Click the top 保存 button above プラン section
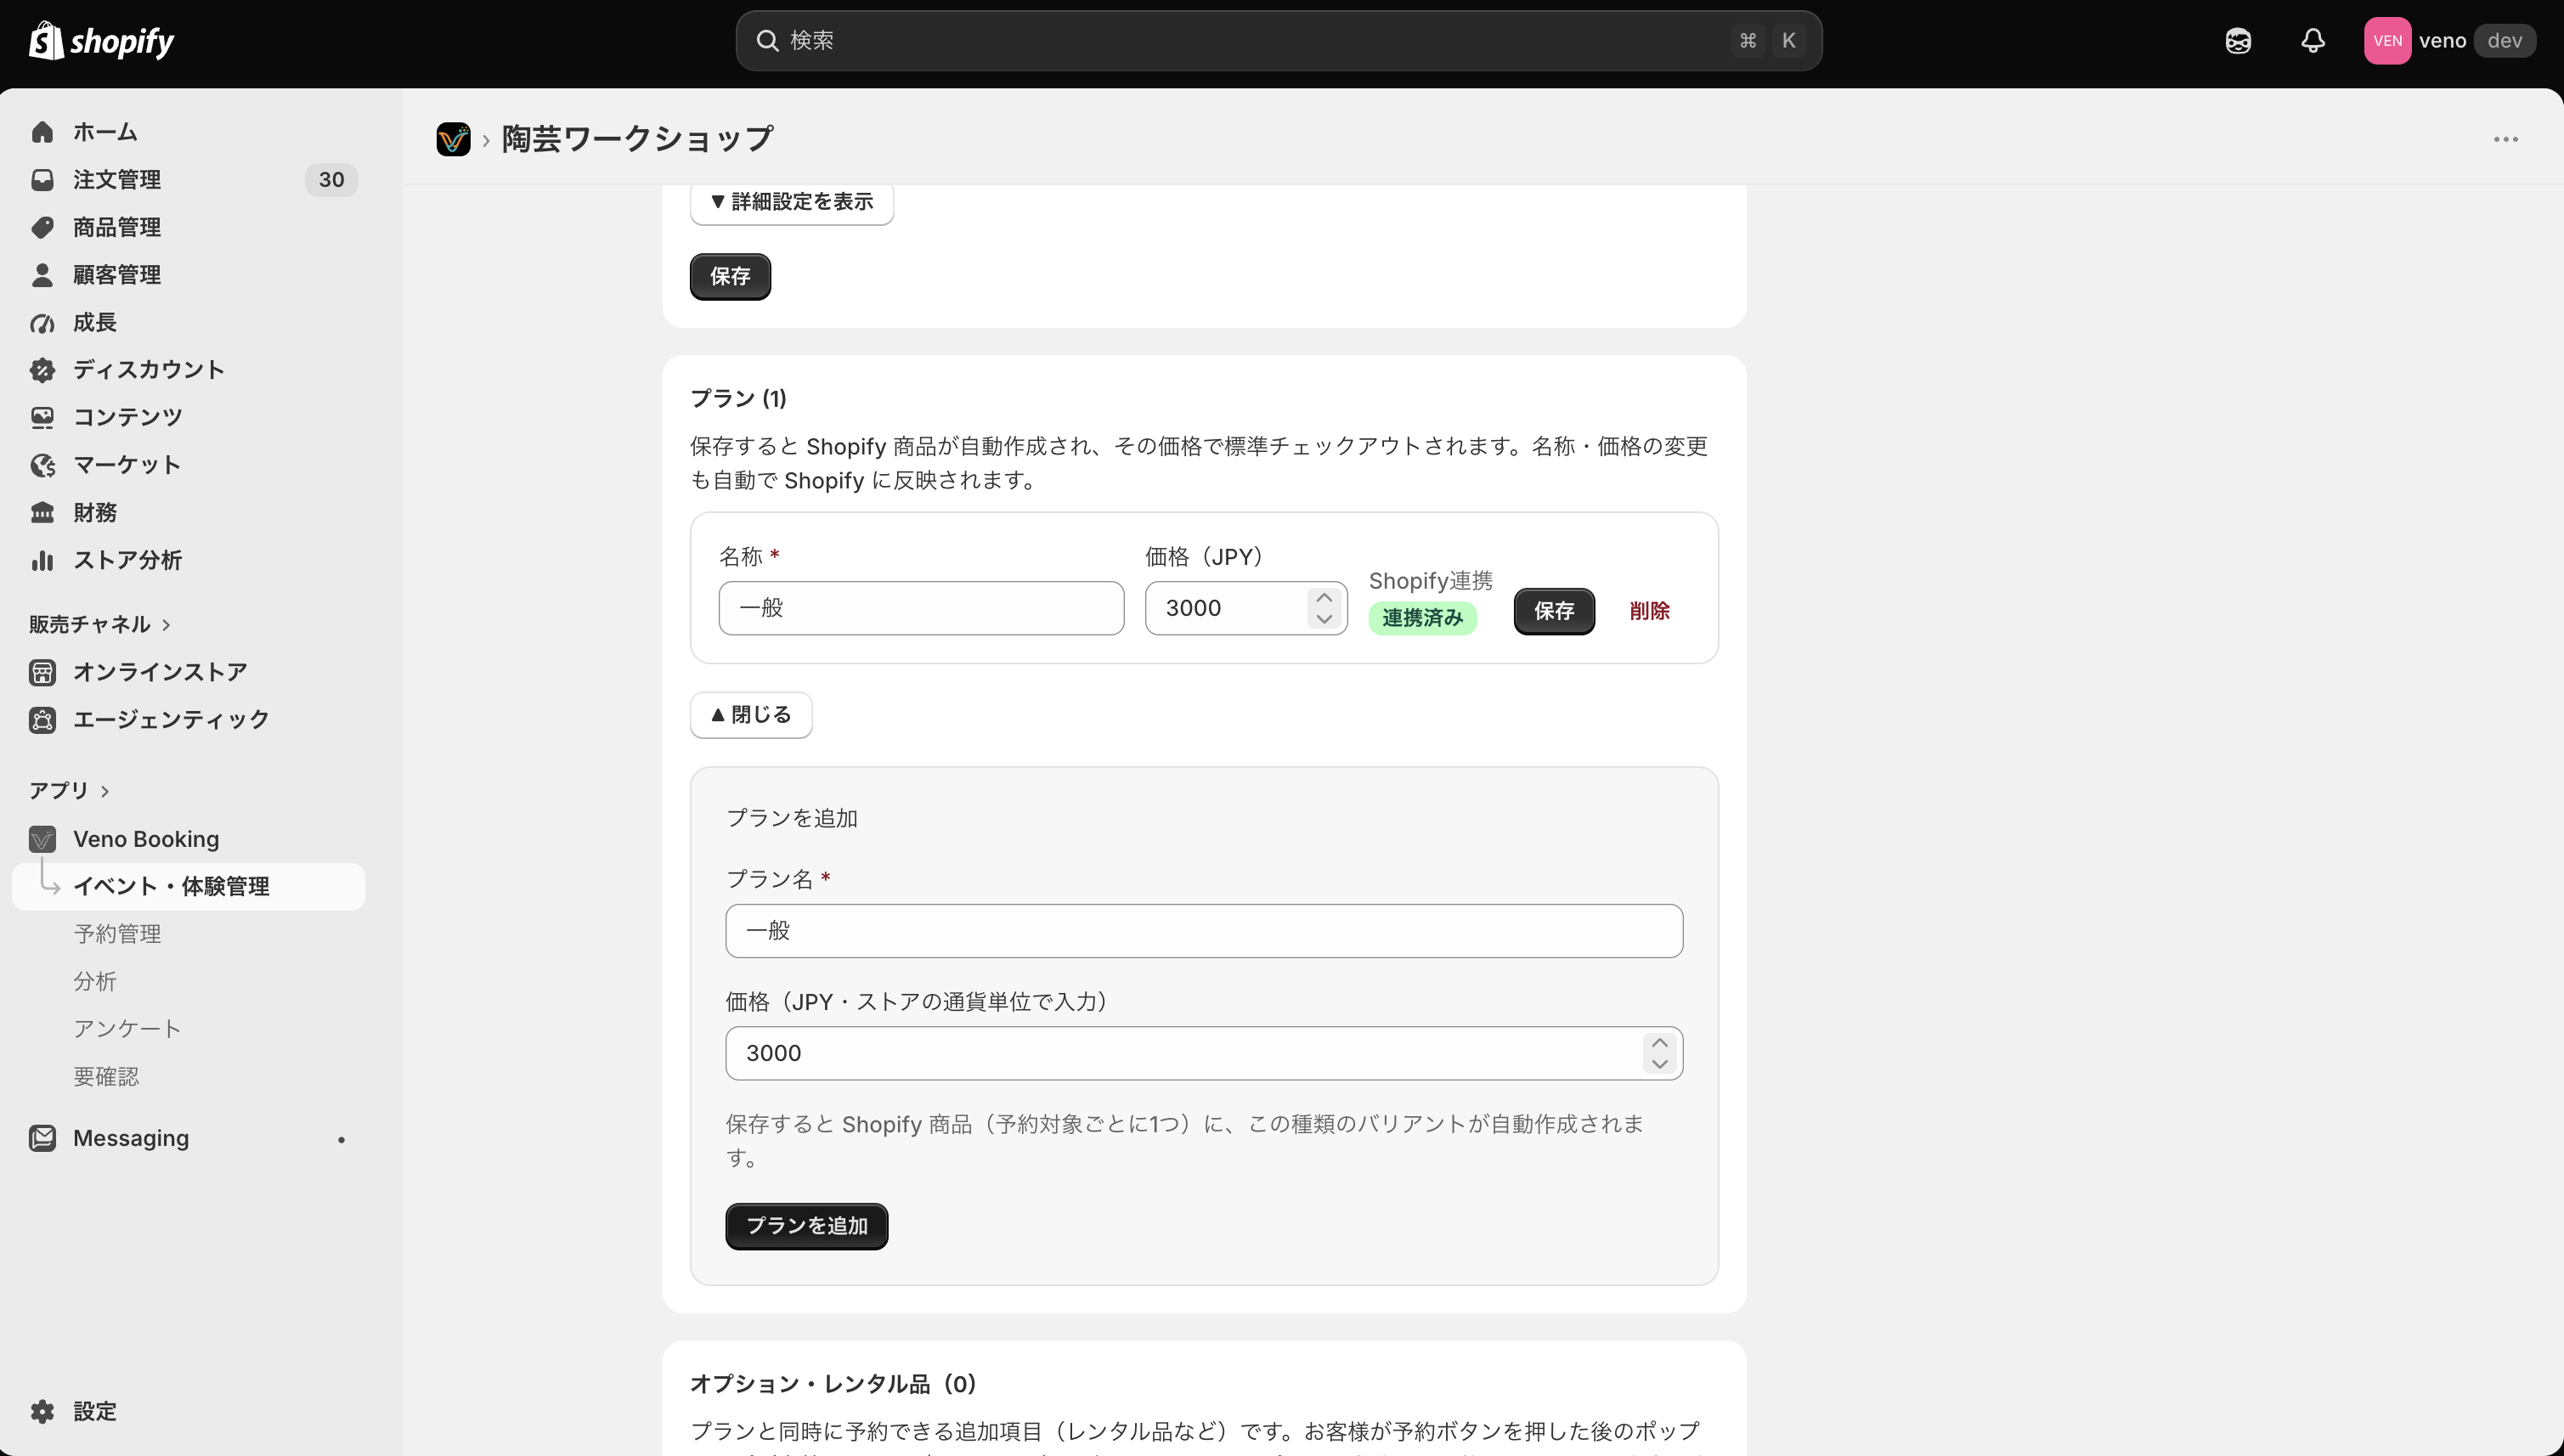 [730, 276]
